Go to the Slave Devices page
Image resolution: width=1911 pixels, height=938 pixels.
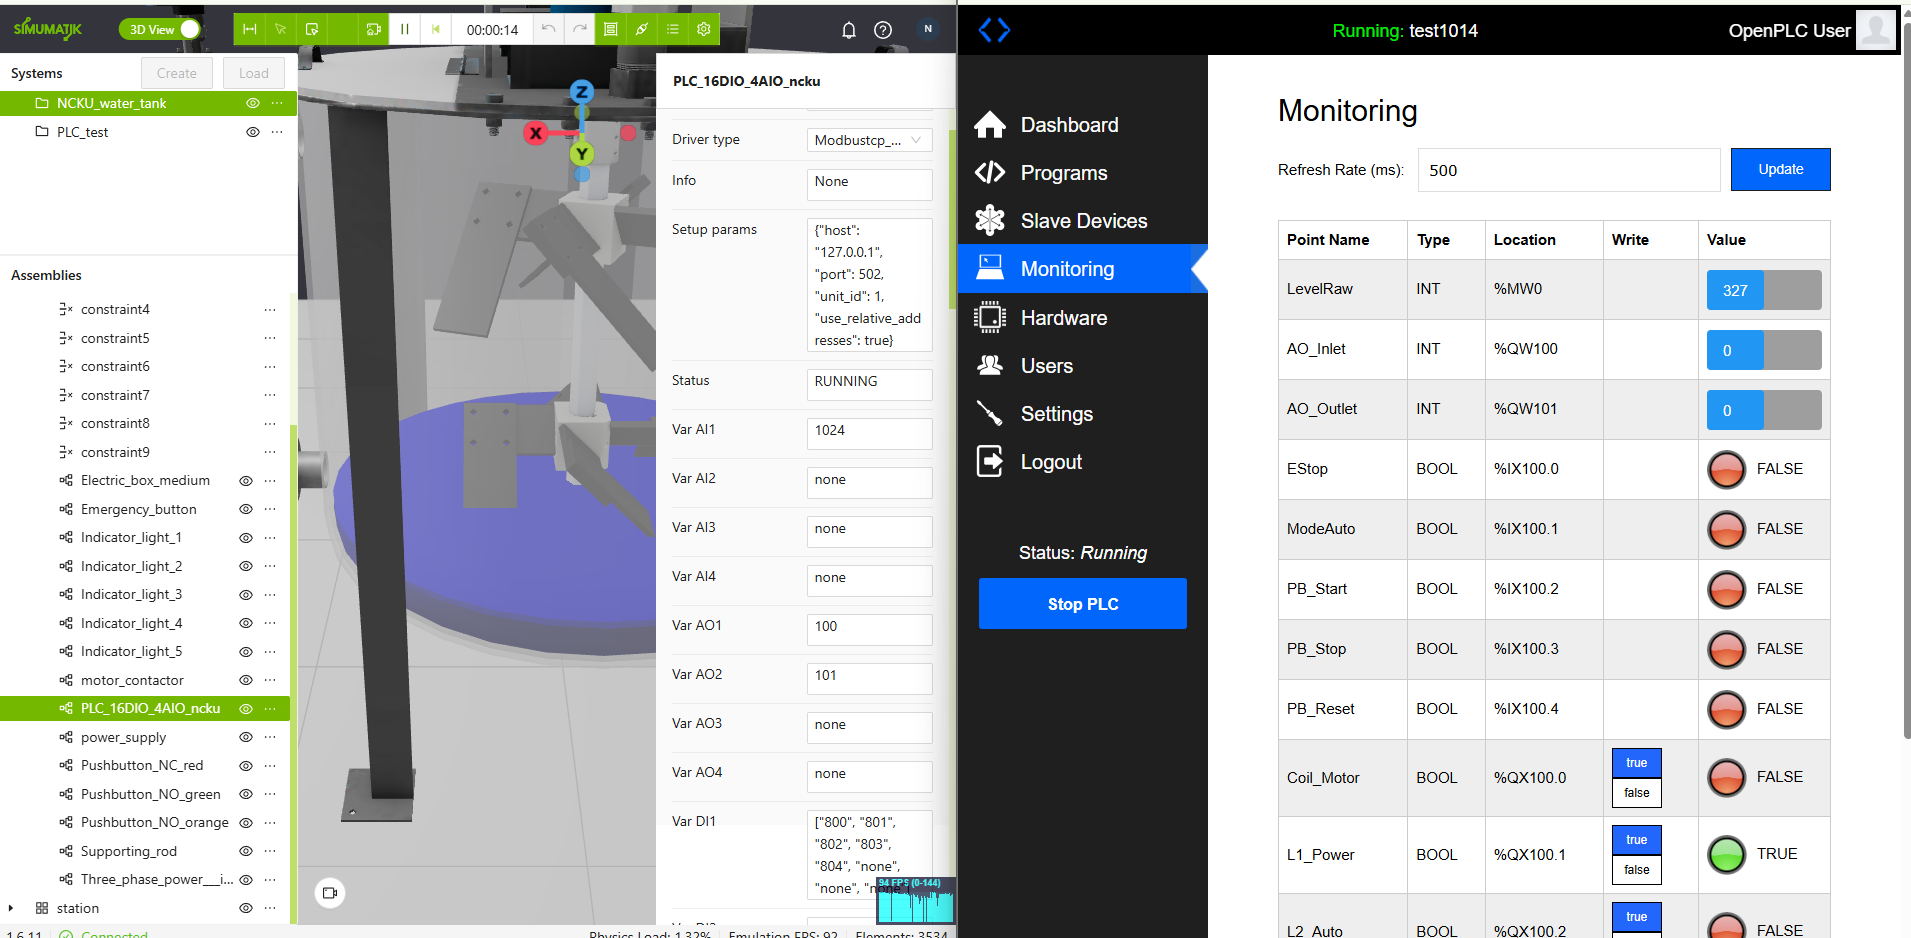pos(1083,221)
